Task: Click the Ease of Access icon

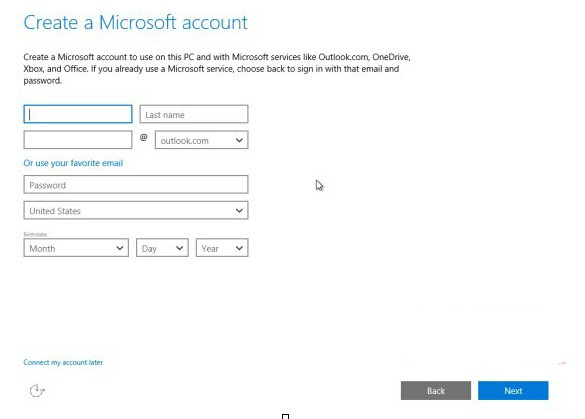Action: [37, 391]
